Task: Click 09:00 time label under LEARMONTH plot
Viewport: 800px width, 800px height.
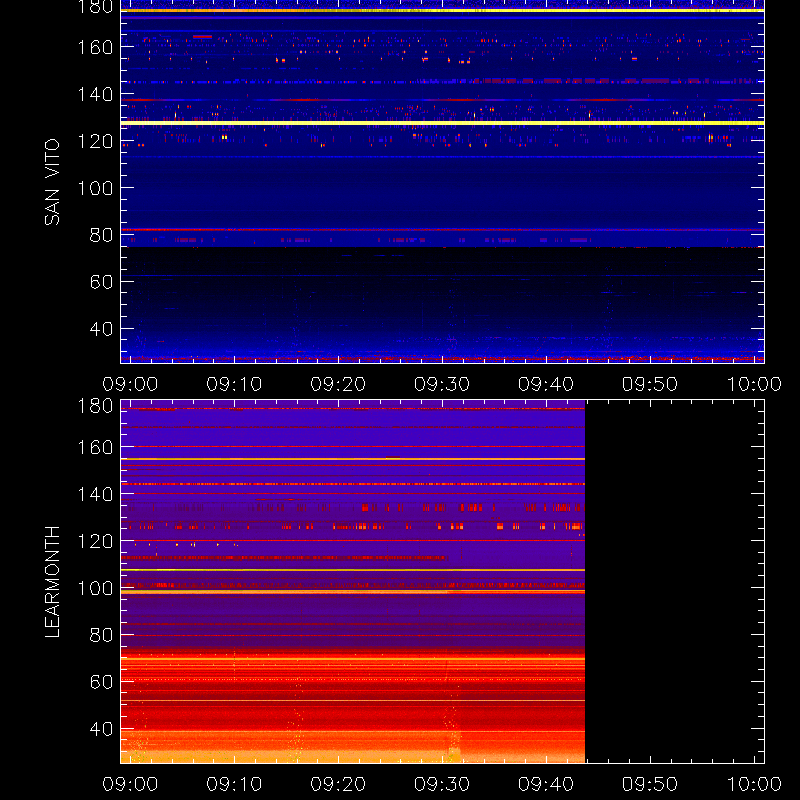Action: click(130, 784)
